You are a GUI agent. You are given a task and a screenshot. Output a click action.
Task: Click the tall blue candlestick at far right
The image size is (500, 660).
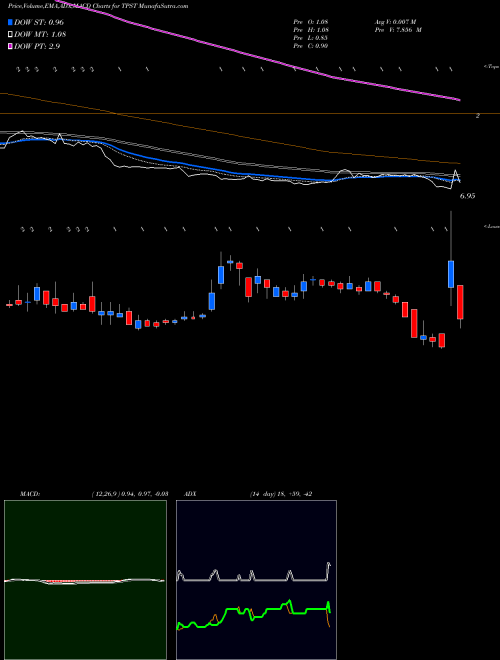(x=451, y=274)
